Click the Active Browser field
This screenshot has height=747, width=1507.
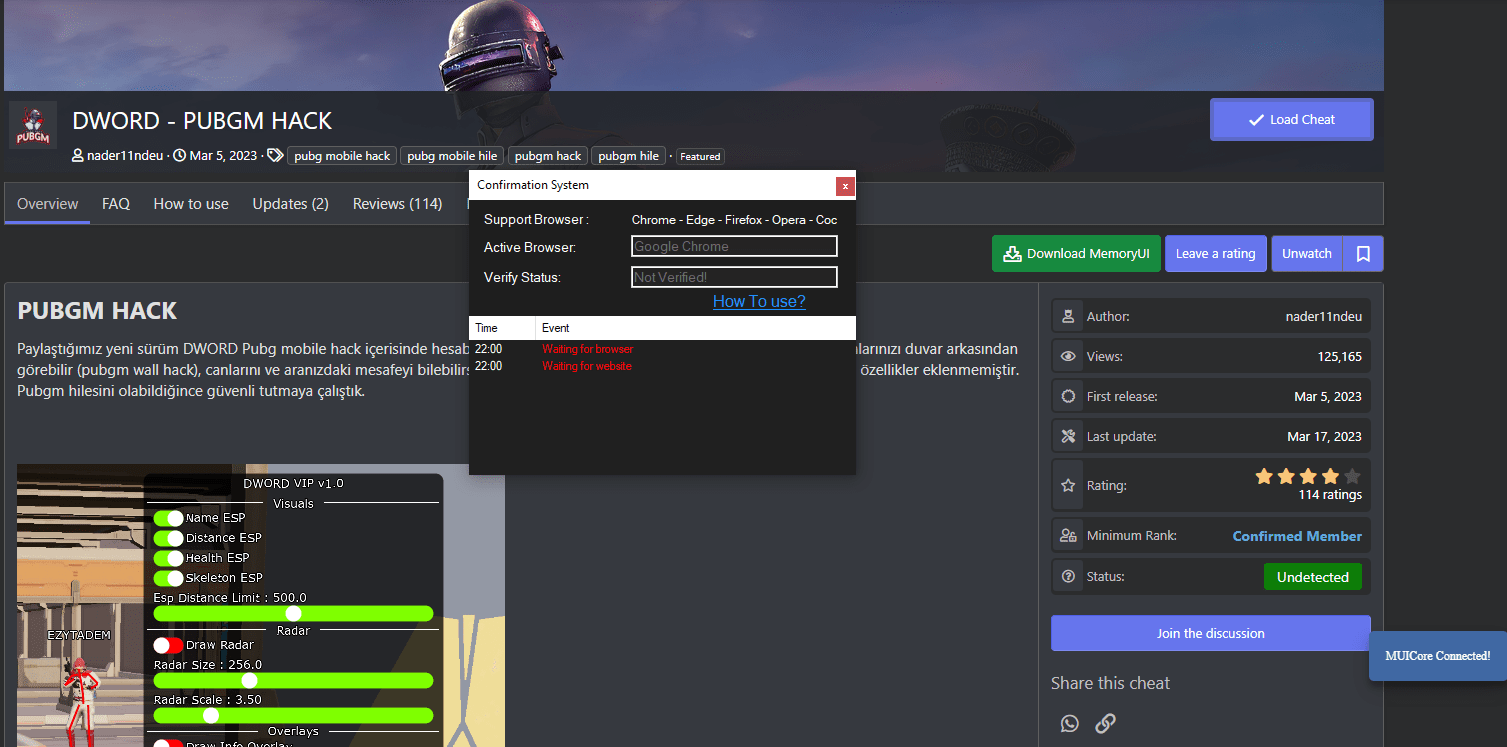coord(734,246)
